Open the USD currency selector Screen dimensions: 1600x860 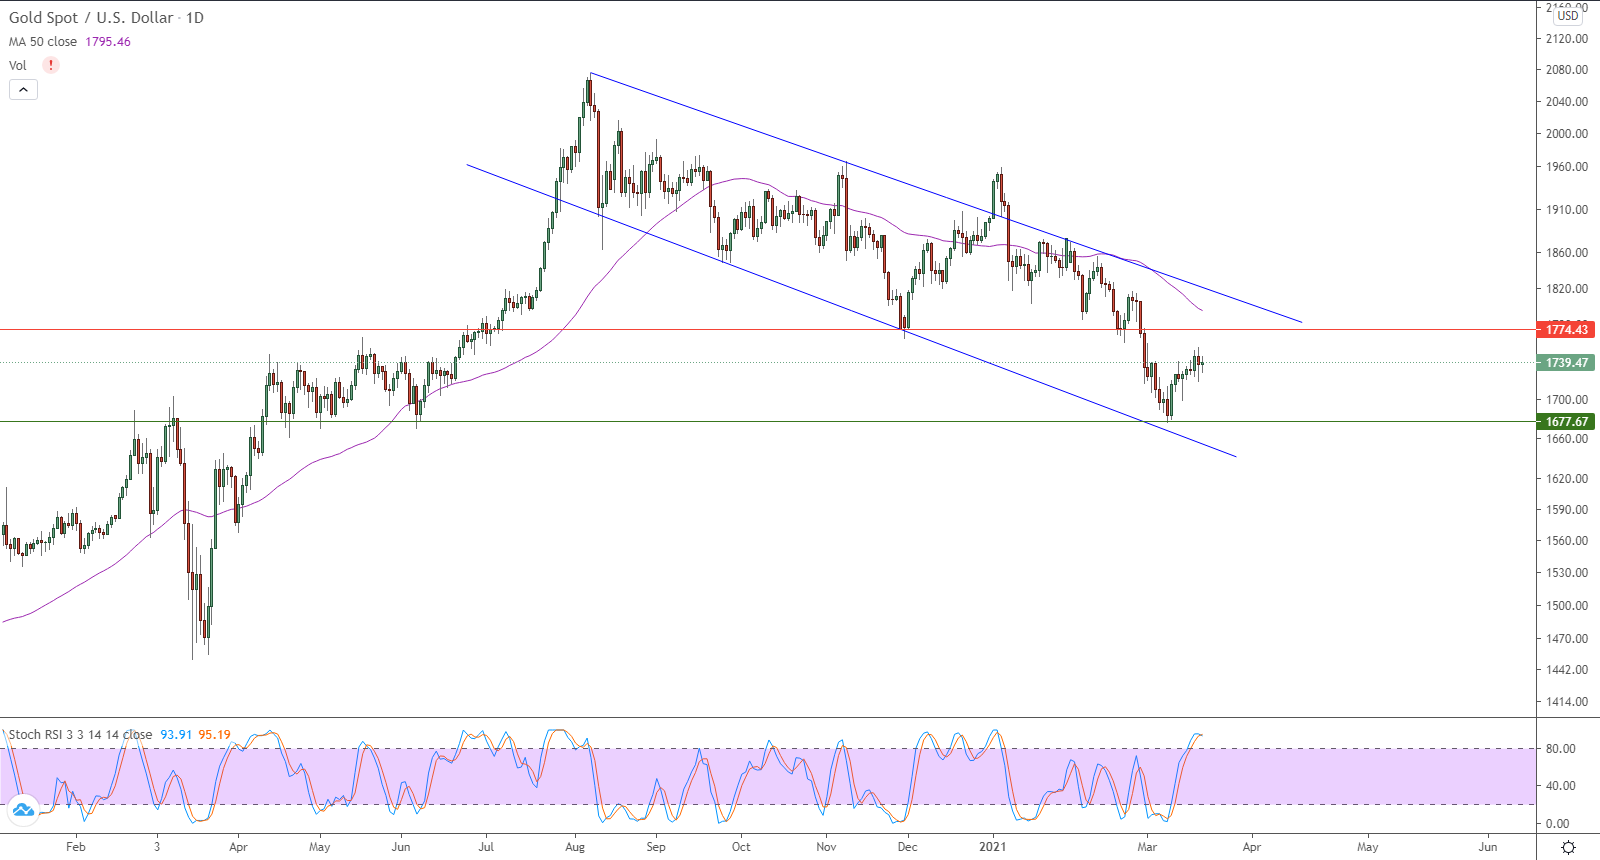click(1568, 15)
